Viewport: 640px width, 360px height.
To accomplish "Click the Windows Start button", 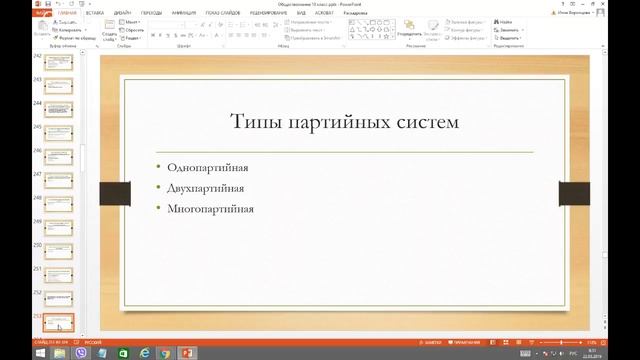I will (40, 353).
